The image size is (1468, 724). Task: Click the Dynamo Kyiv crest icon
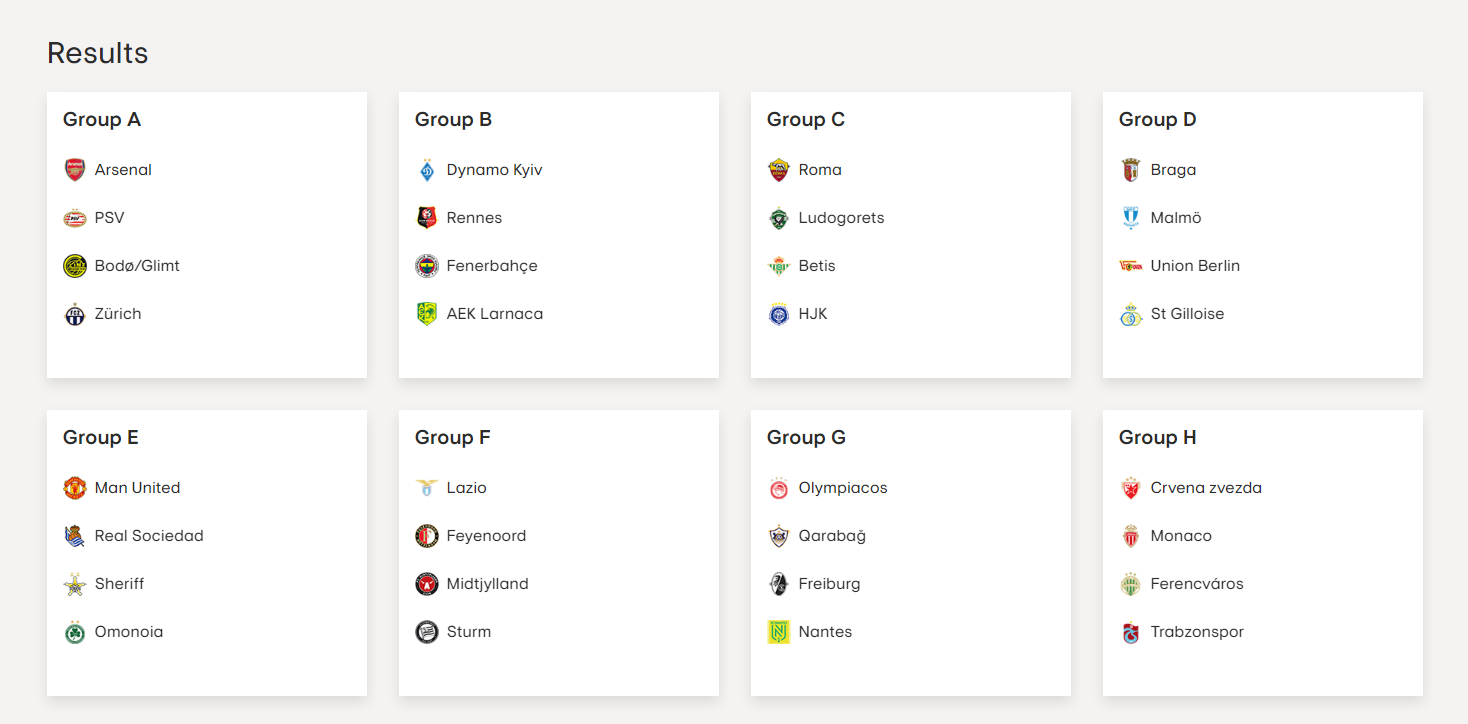[427, 170]
